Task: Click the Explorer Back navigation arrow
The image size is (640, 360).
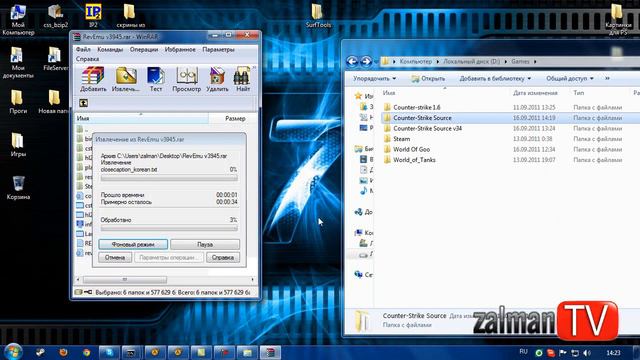Action: 352,61
